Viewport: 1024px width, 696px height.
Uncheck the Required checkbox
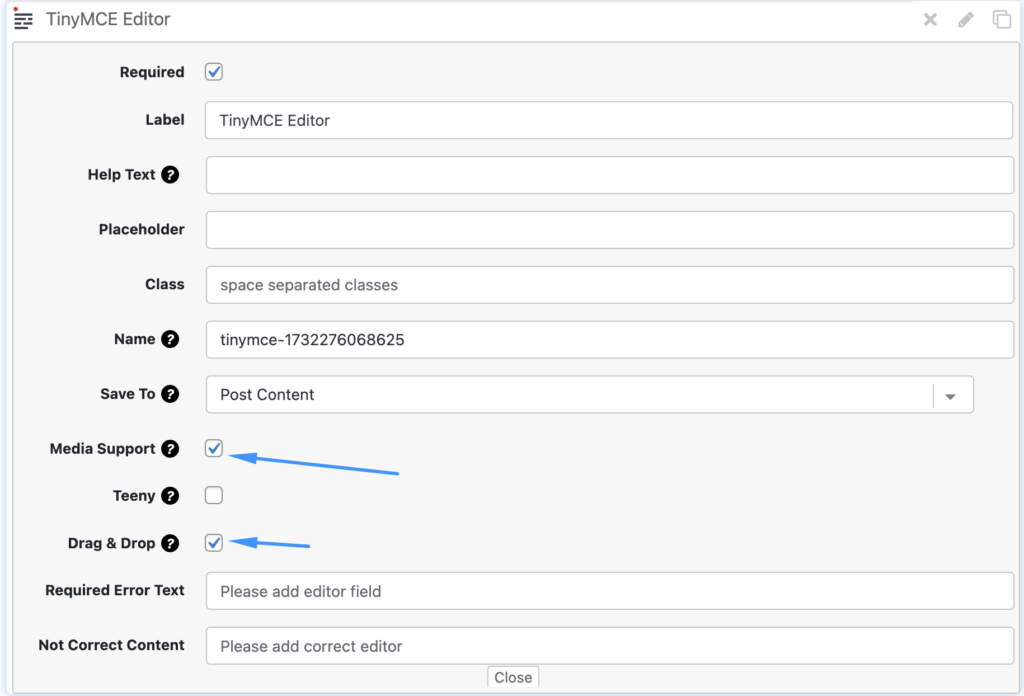click(x=214, y=72)
